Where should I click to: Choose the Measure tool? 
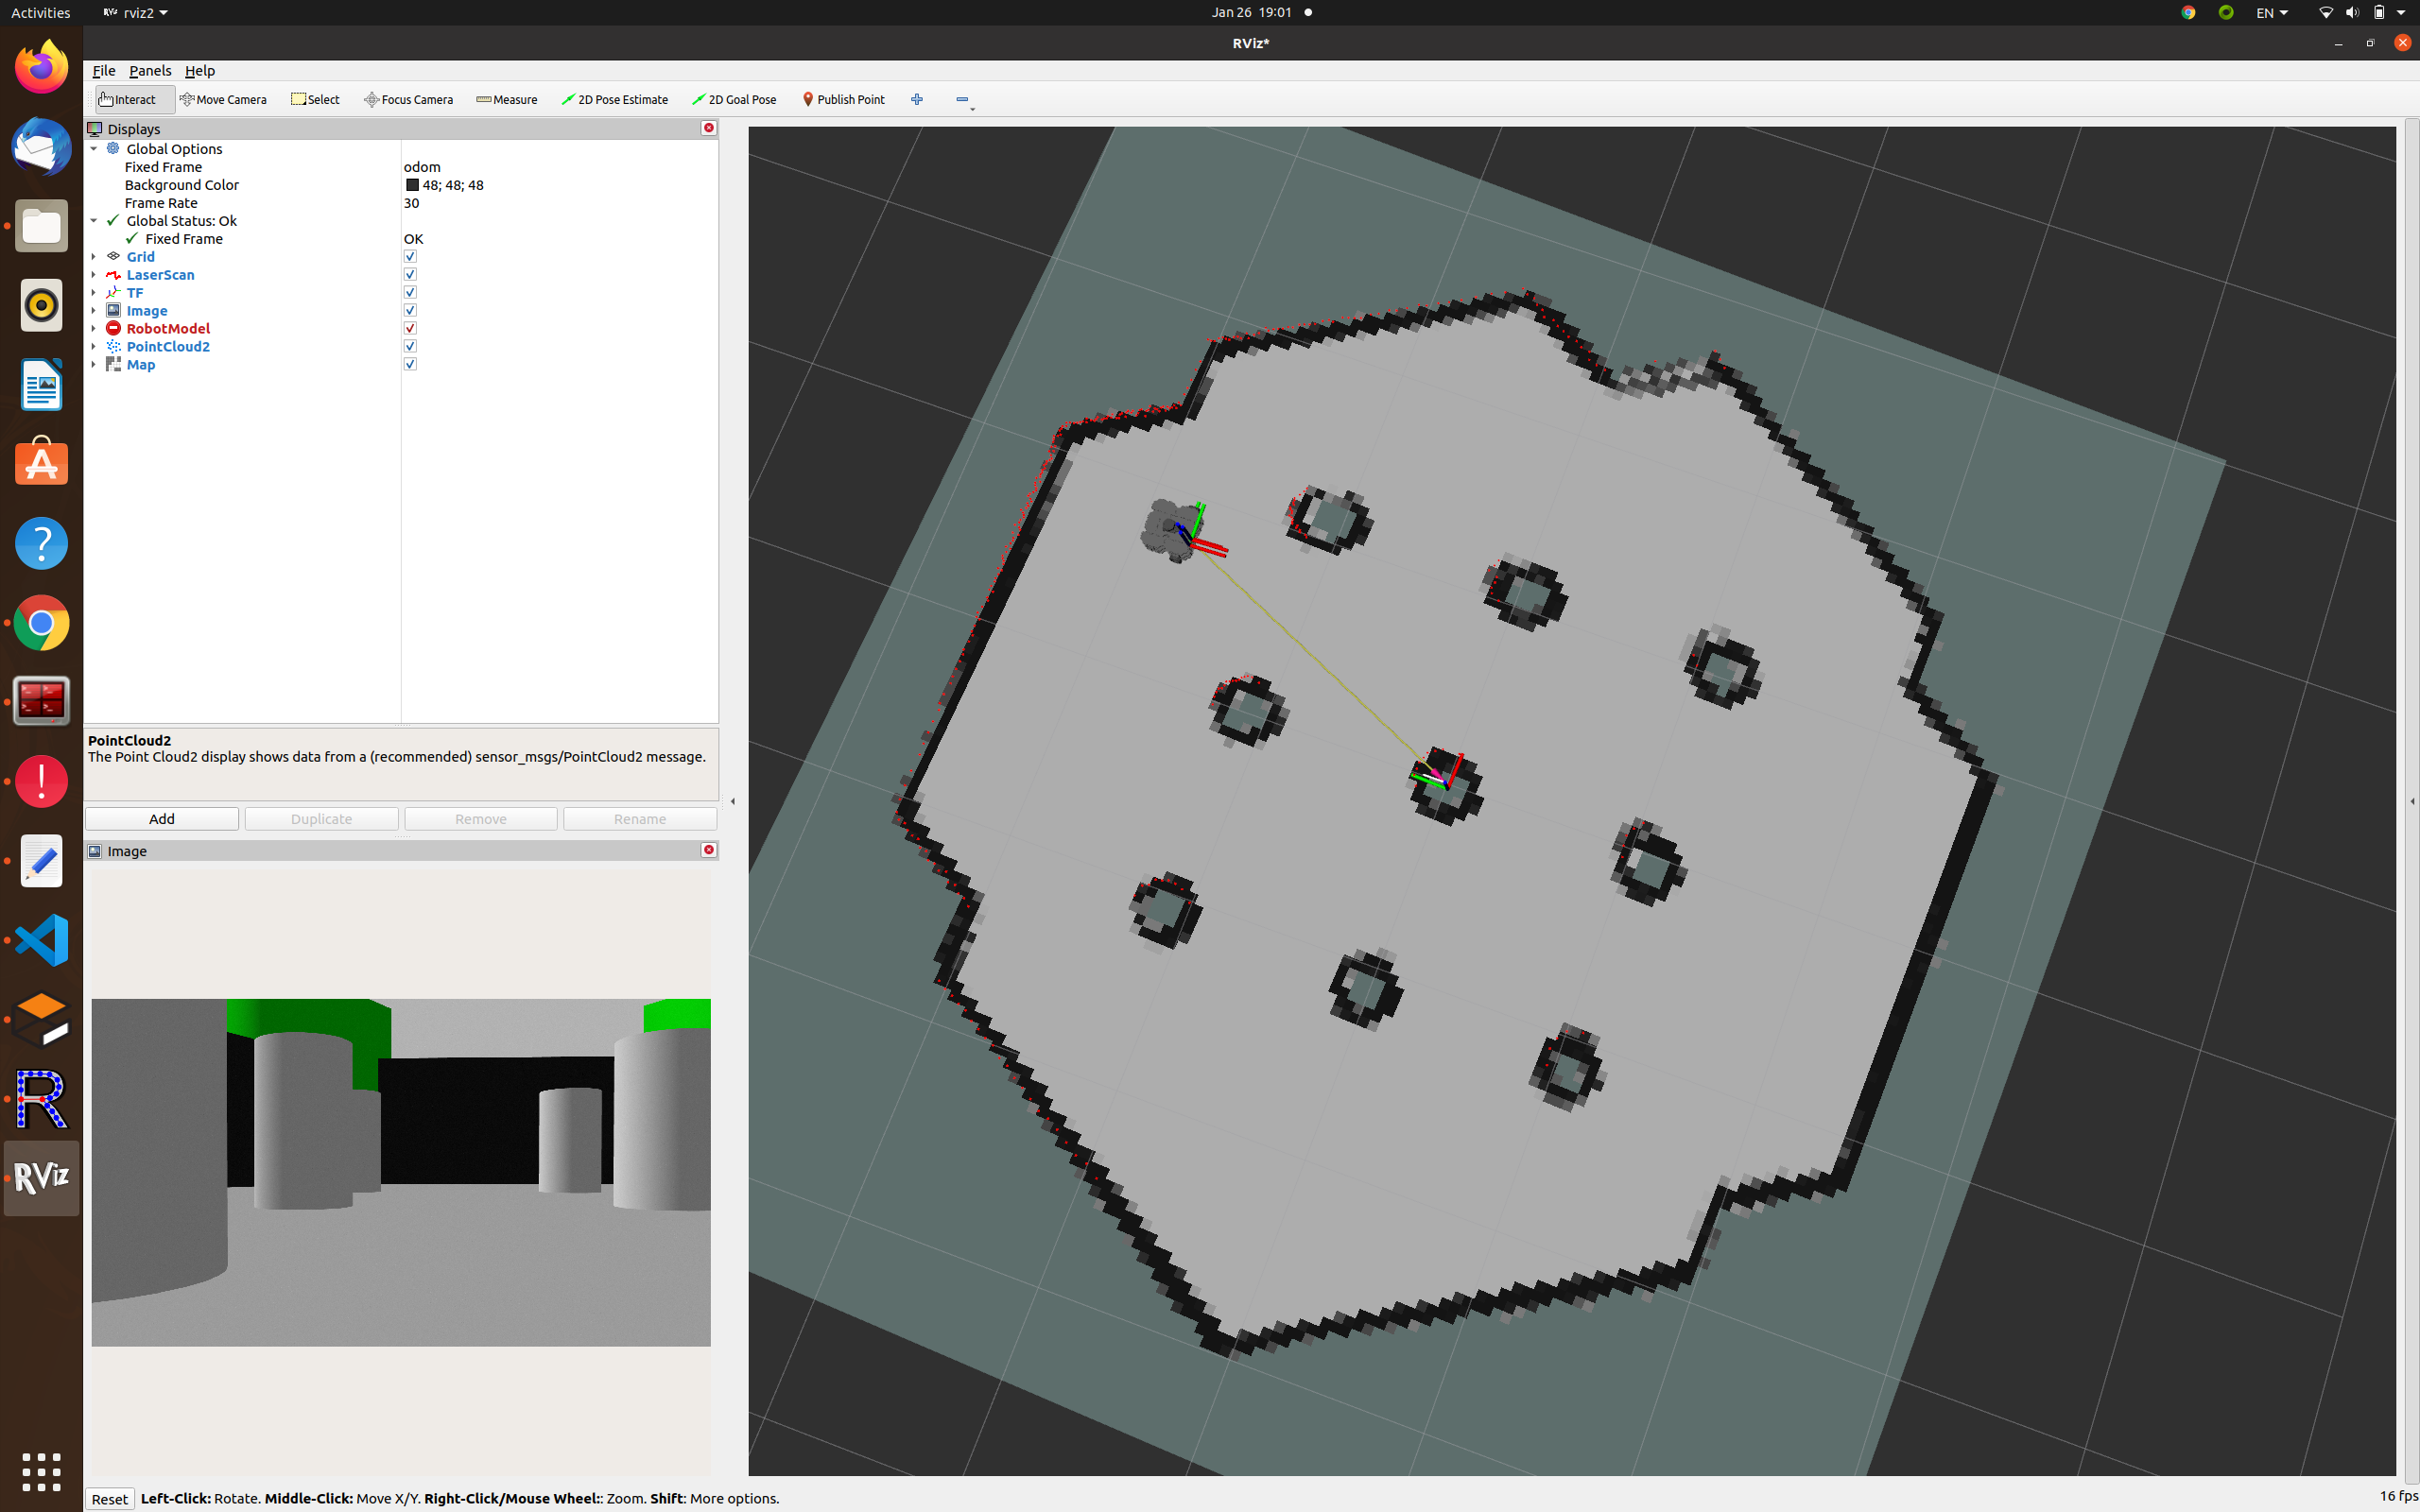tap(507, 99)
